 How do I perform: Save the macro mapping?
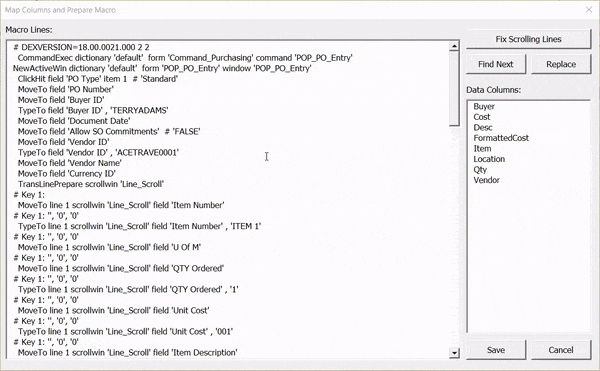point(496,350)
